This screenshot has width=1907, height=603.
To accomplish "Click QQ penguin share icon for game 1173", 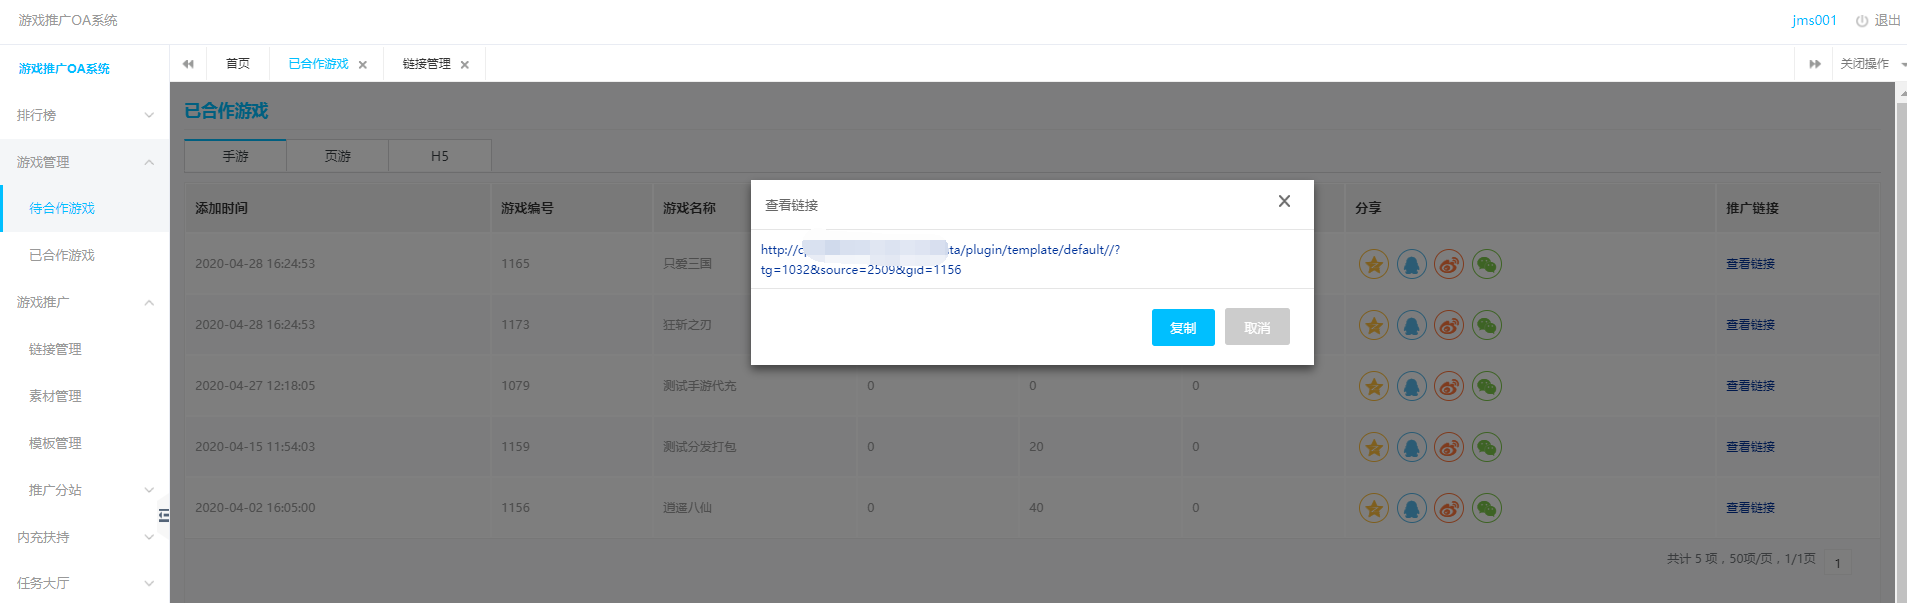I will 1411,326.
